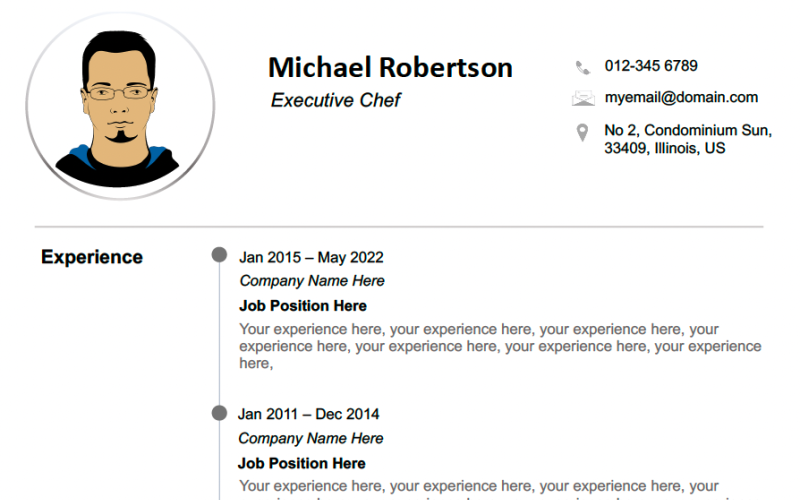Click the envelope email icon
Image resolution: width=800 pixels, height=500 pixels.
(583, 98)
